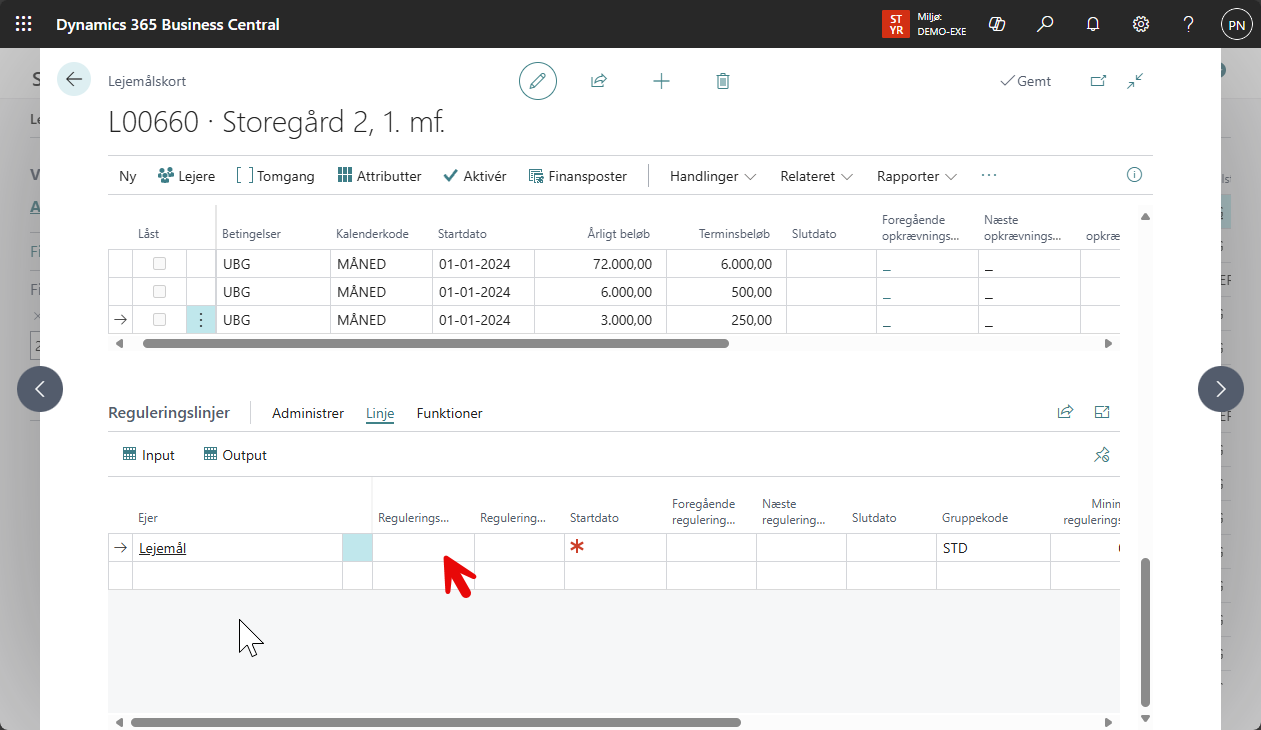Click the trash delete icon
This screenshot has height=730, width=1261.
pos(723,81)
